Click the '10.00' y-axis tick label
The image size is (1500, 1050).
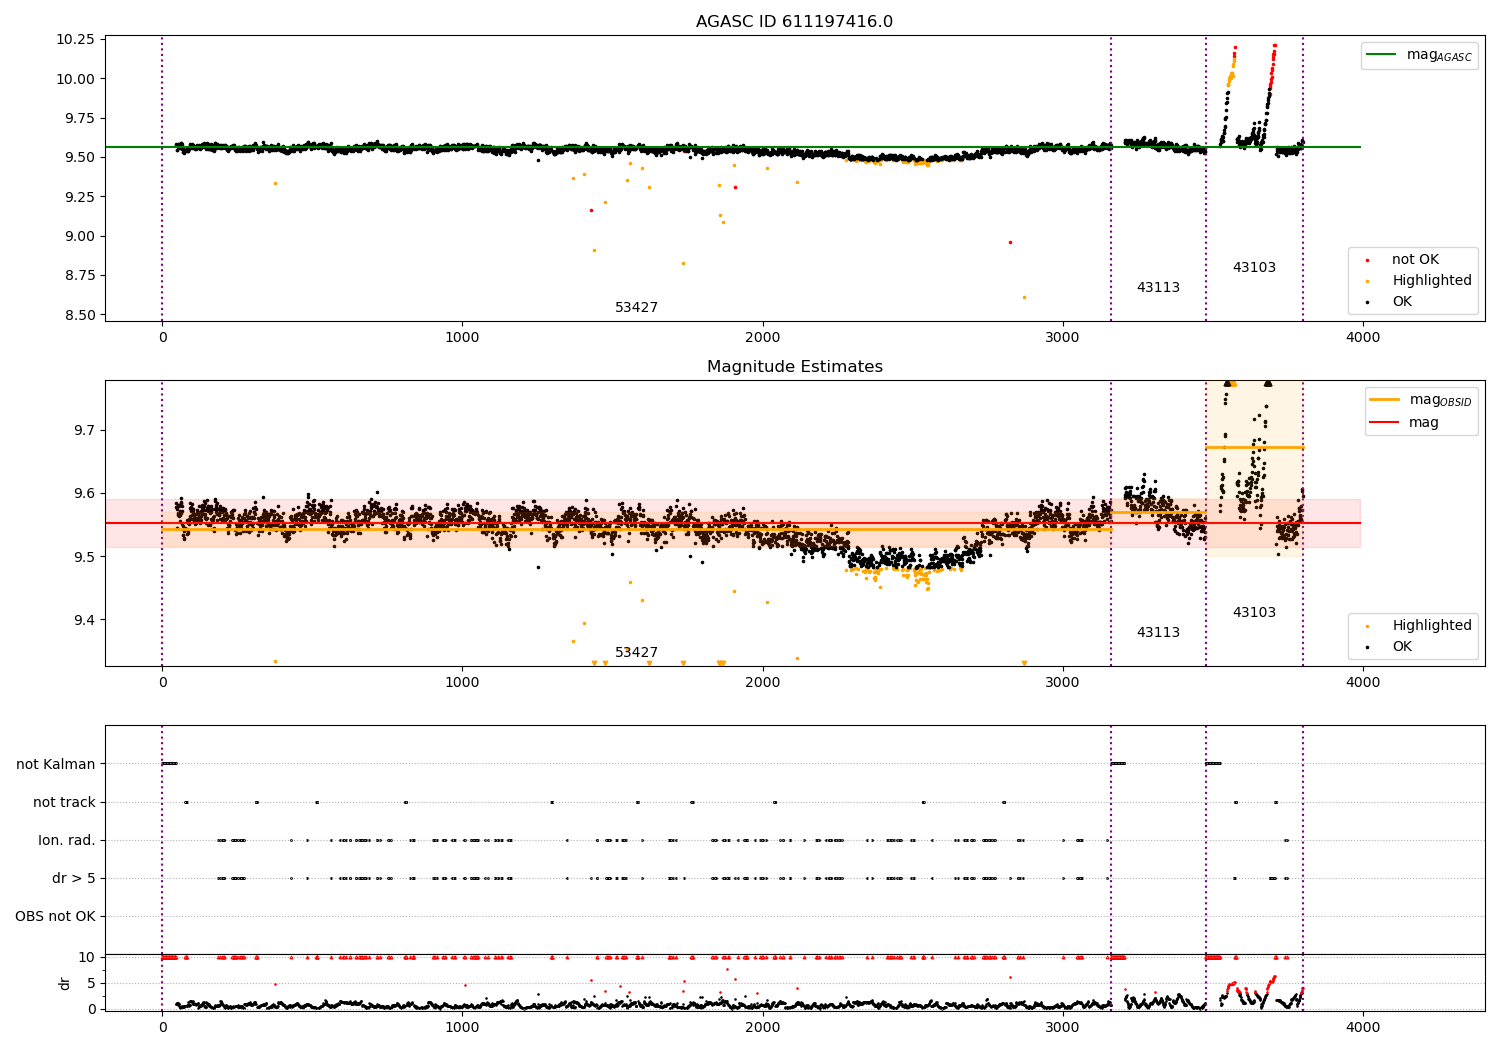77,79
